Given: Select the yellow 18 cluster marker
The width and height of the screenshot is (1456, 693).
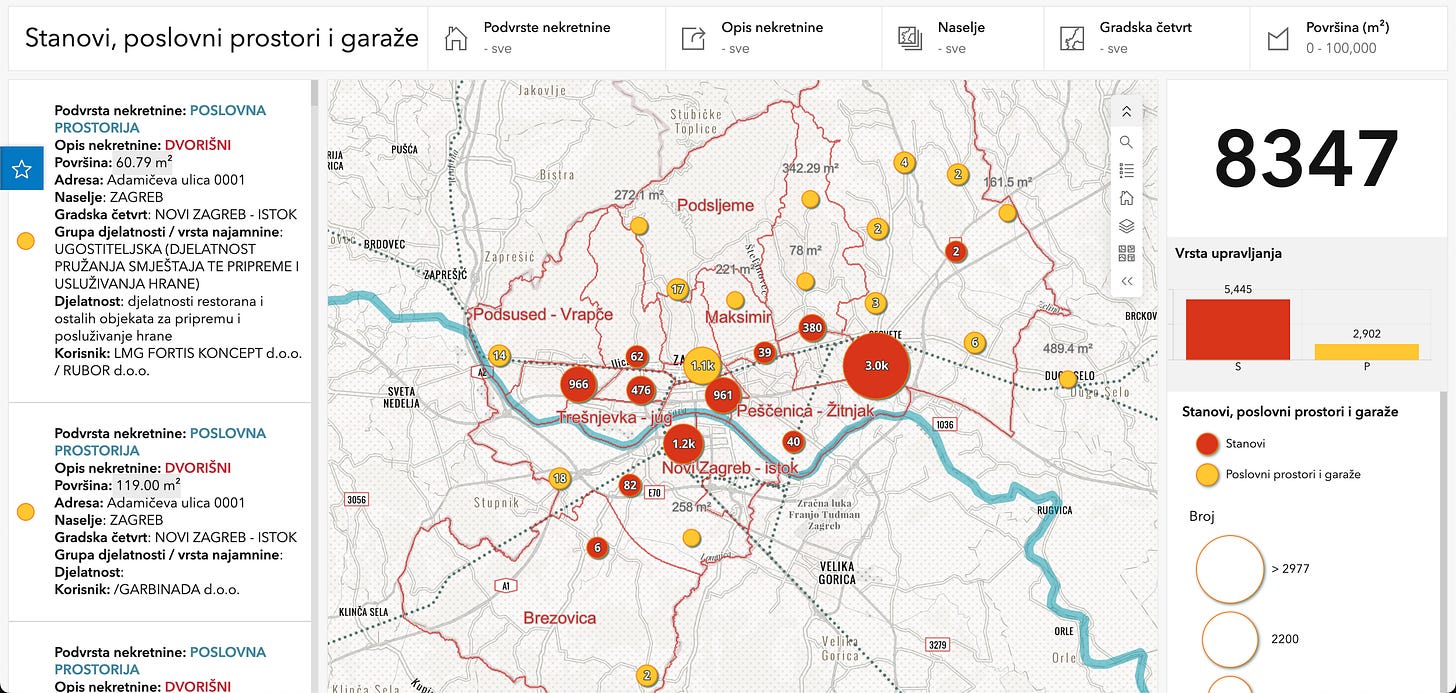Looking at the screenshot, I should [x=560, y=479].
